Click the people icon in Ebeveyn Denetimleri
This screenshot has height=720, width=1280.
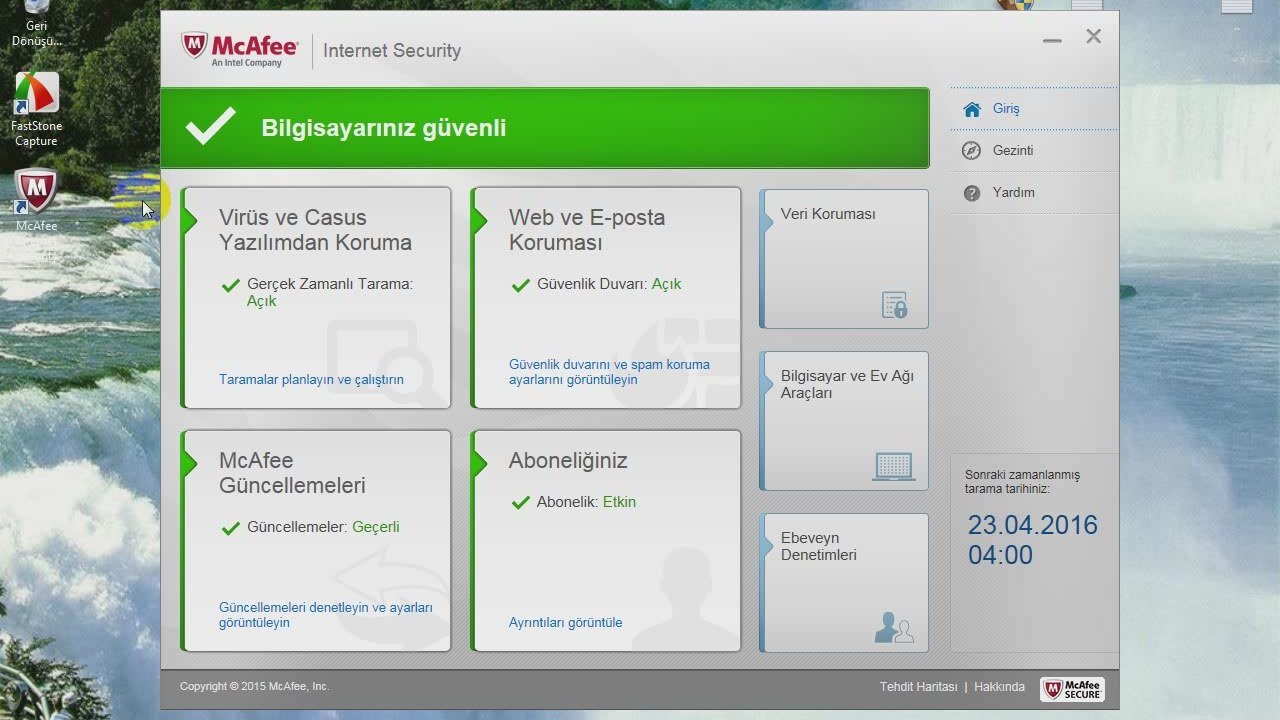[x=893, y=627]
